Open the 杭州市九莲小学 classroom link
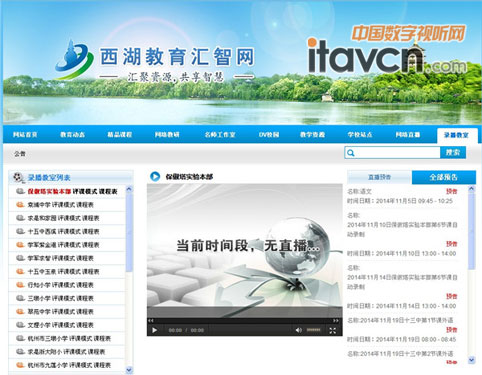Image resolution: width=482 pixels, height=375 pixels. pyautogui.click(x=47, y=365)
